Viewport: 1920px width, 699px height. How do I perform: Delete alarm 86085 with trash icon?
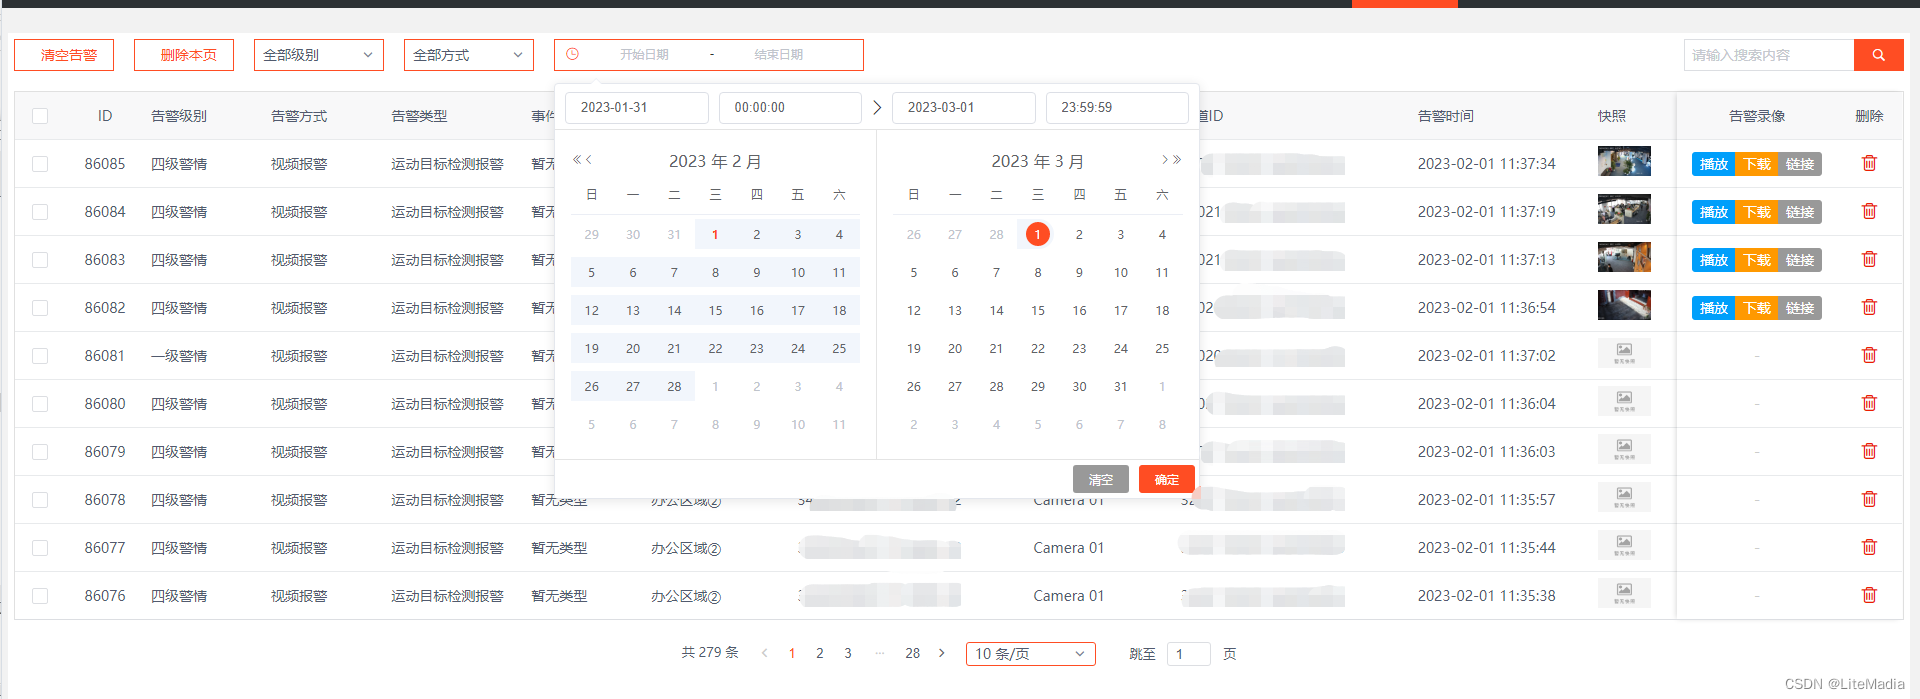1869,163
